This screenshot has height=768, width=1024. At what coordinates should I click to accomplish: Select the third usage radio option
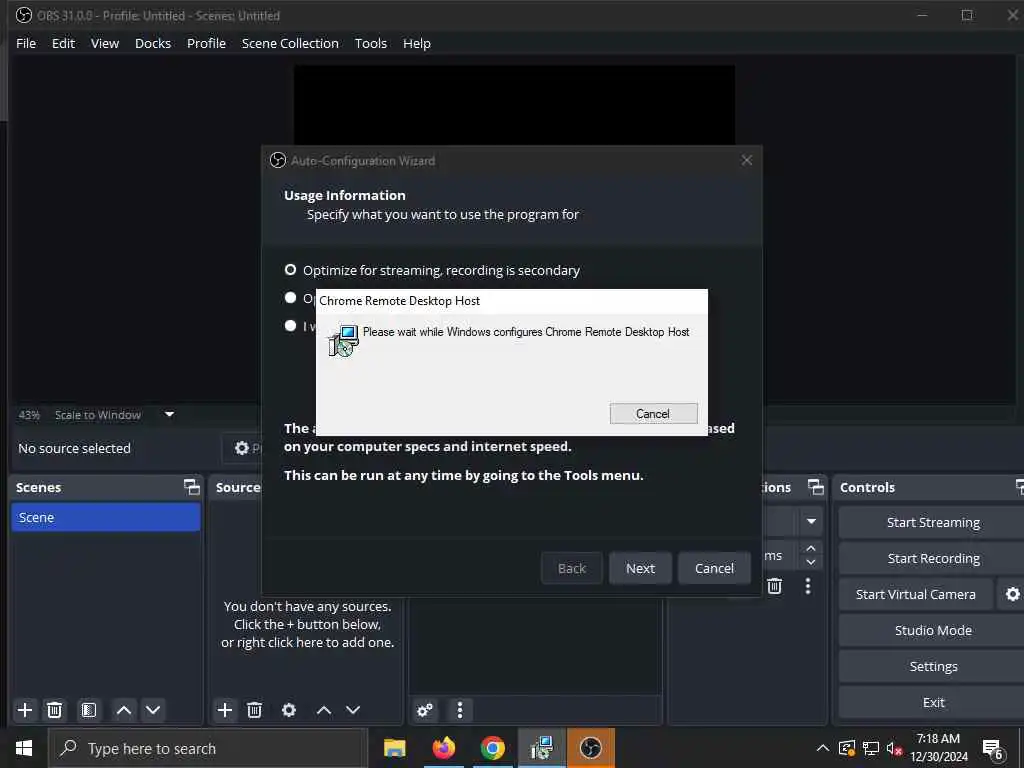point(291,325)
